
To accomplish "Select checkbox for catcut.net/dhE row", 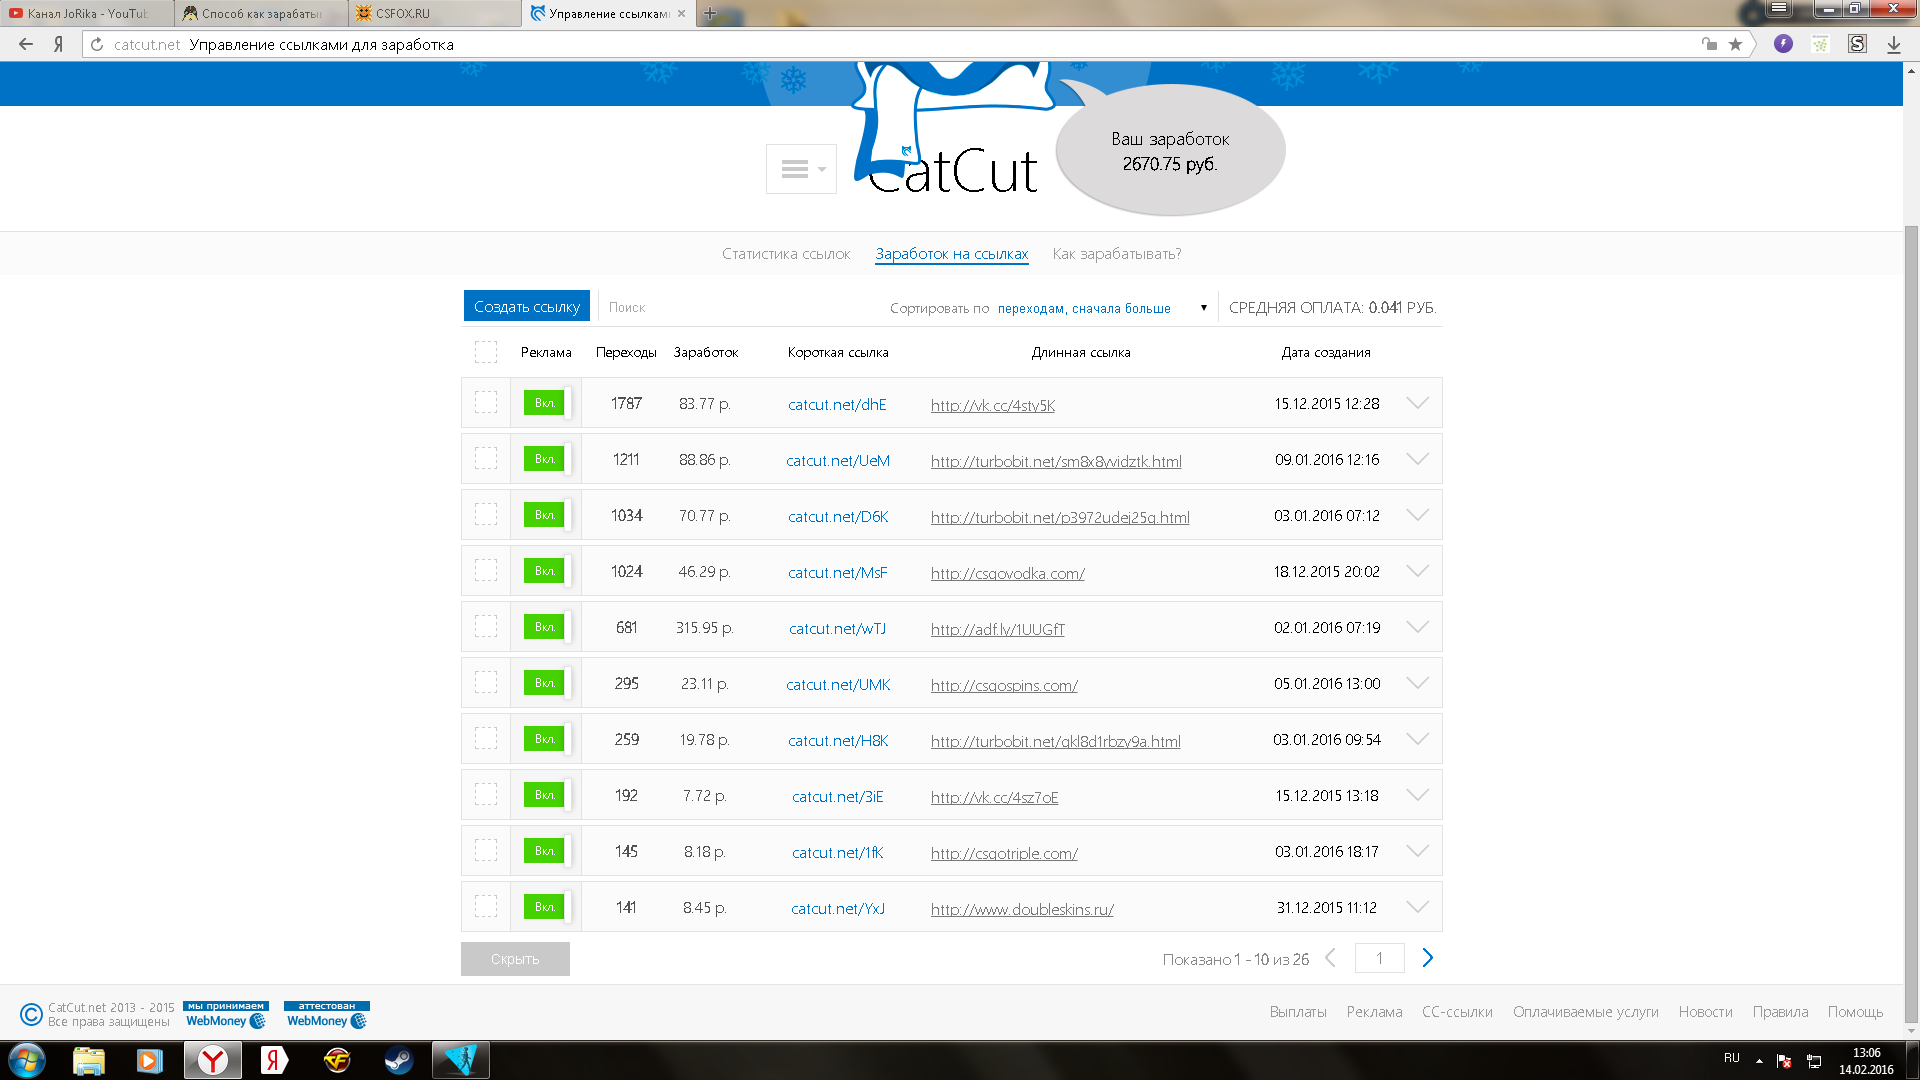I will (x=486, y=403).
